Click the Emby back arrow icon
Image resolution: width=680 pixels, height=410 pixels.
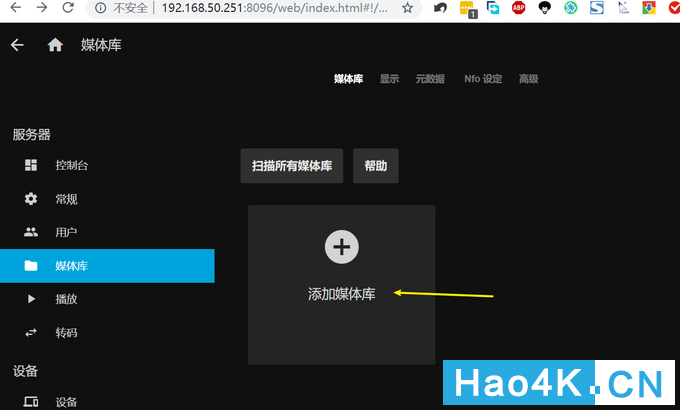tap(17, 45)
